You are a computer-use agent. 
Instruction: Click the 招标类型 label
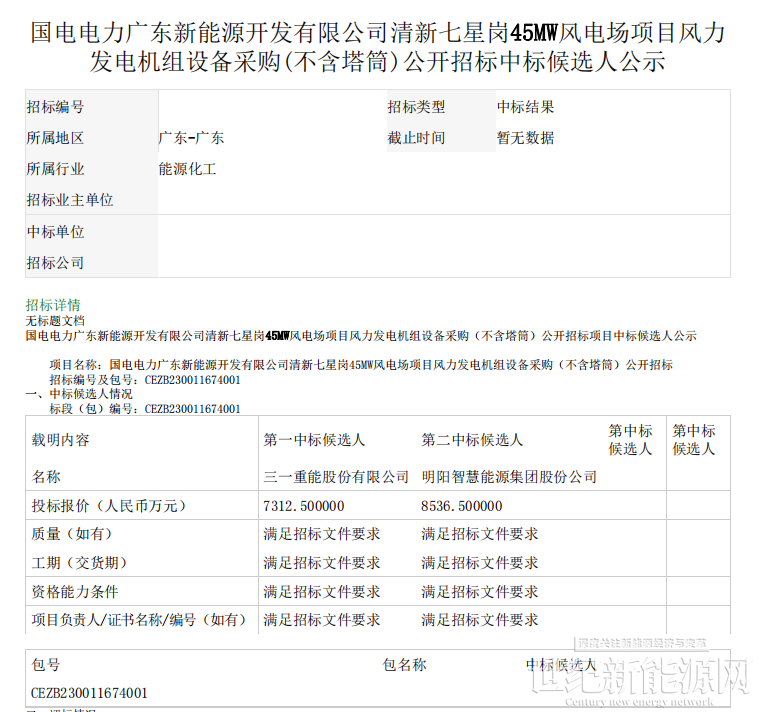tap(416, 107)
